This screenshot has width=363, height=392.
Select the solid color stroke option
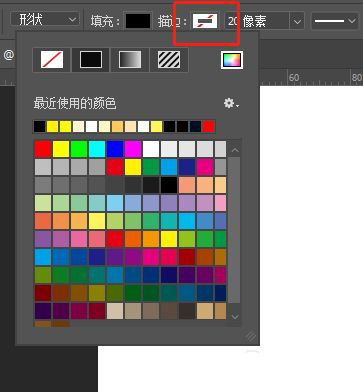pos(91,60)
